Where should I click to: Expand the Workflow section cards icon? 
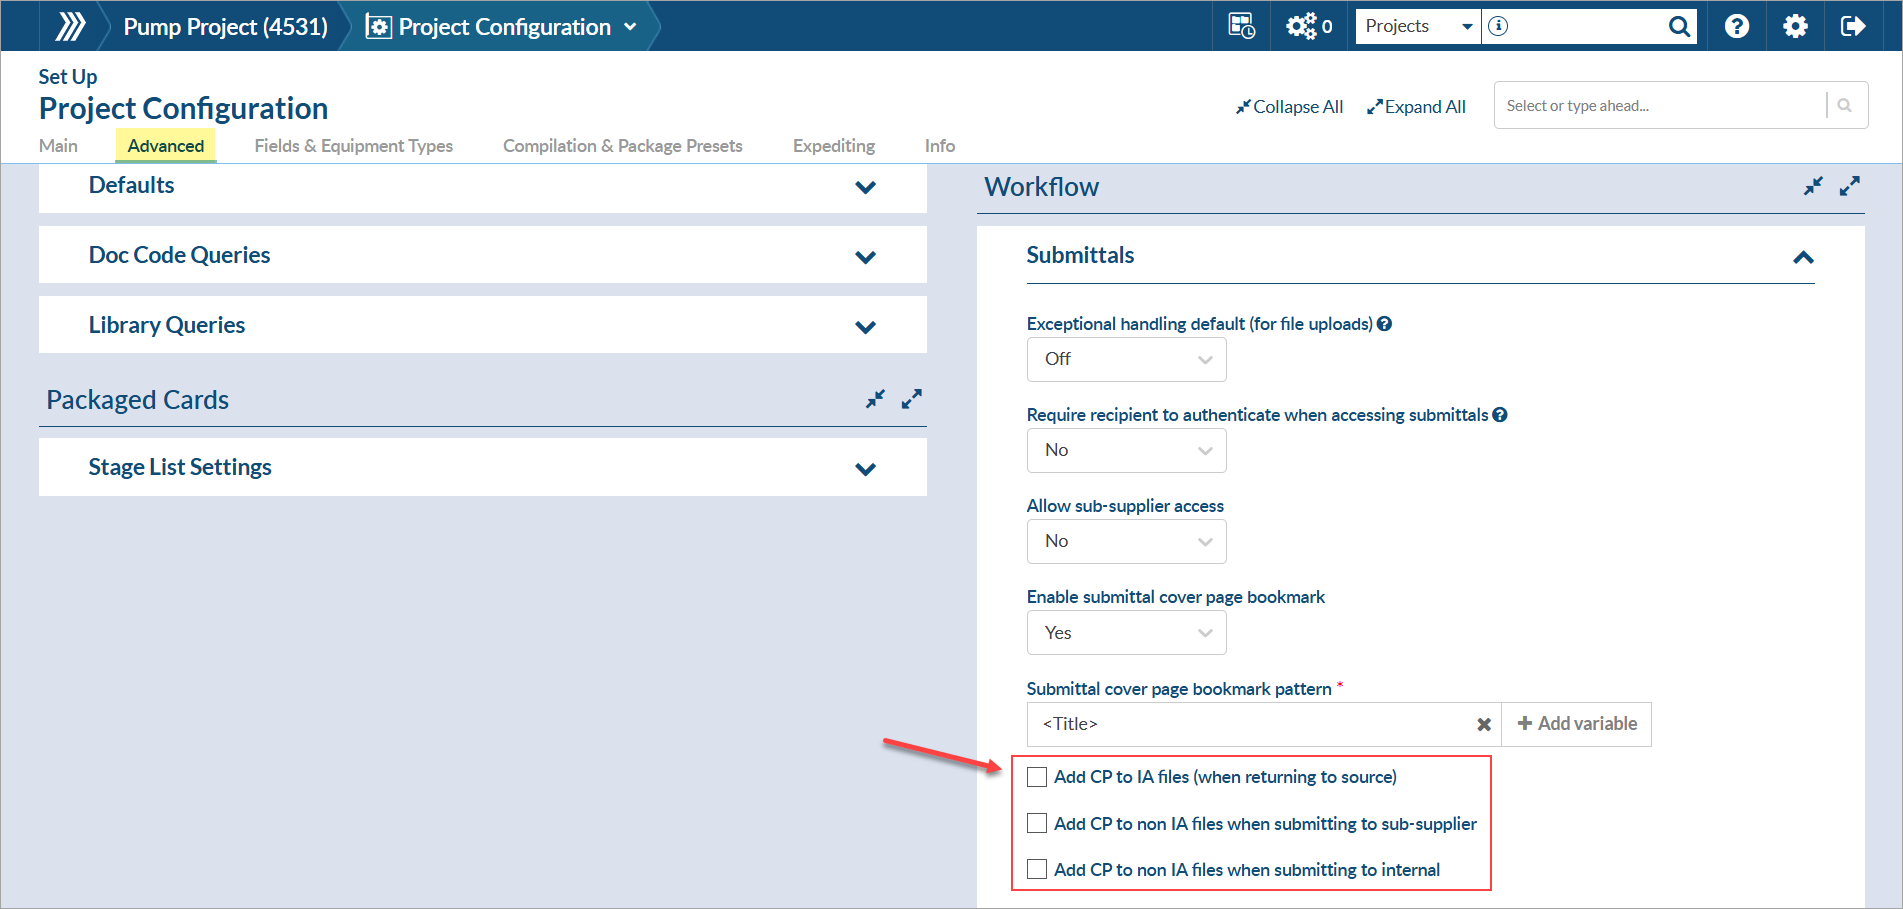(1850, 186)
